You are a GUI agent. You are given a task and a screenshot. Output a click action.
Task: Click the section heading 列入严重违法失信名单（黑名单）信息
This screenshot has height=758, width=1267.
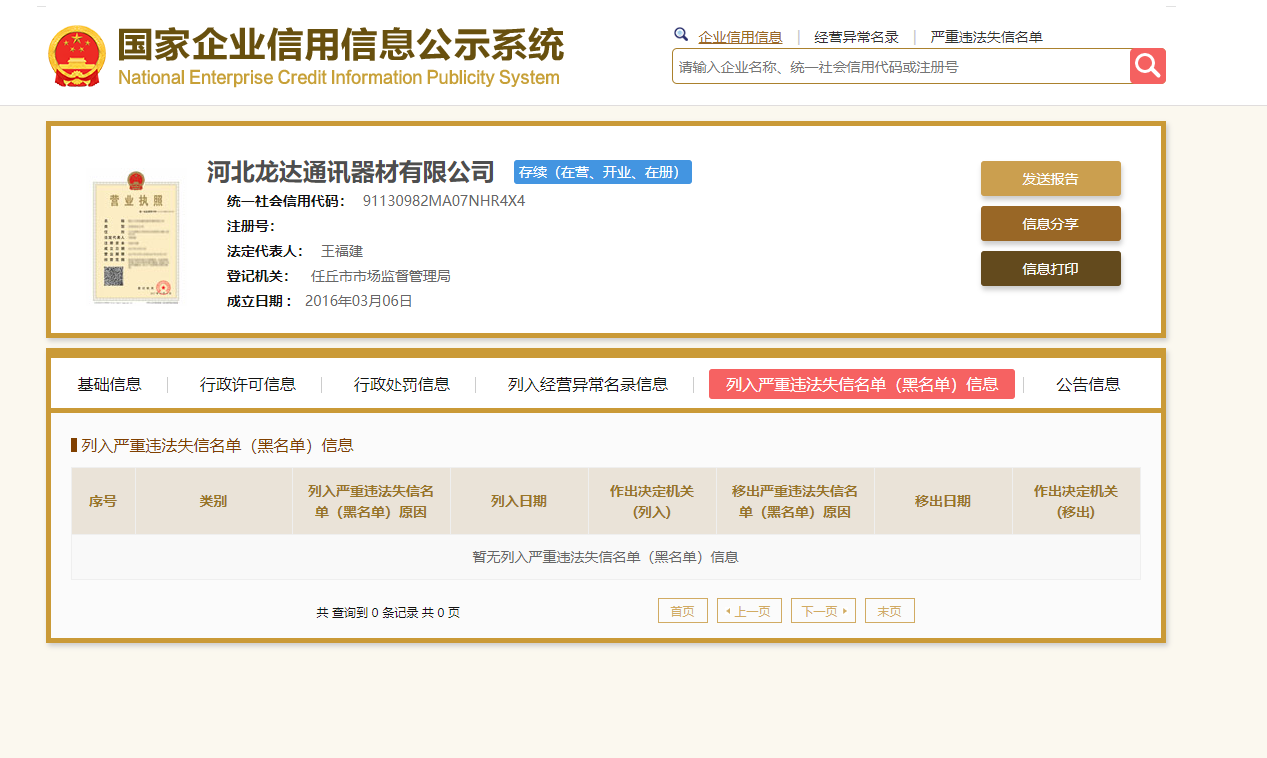(217, 445)
